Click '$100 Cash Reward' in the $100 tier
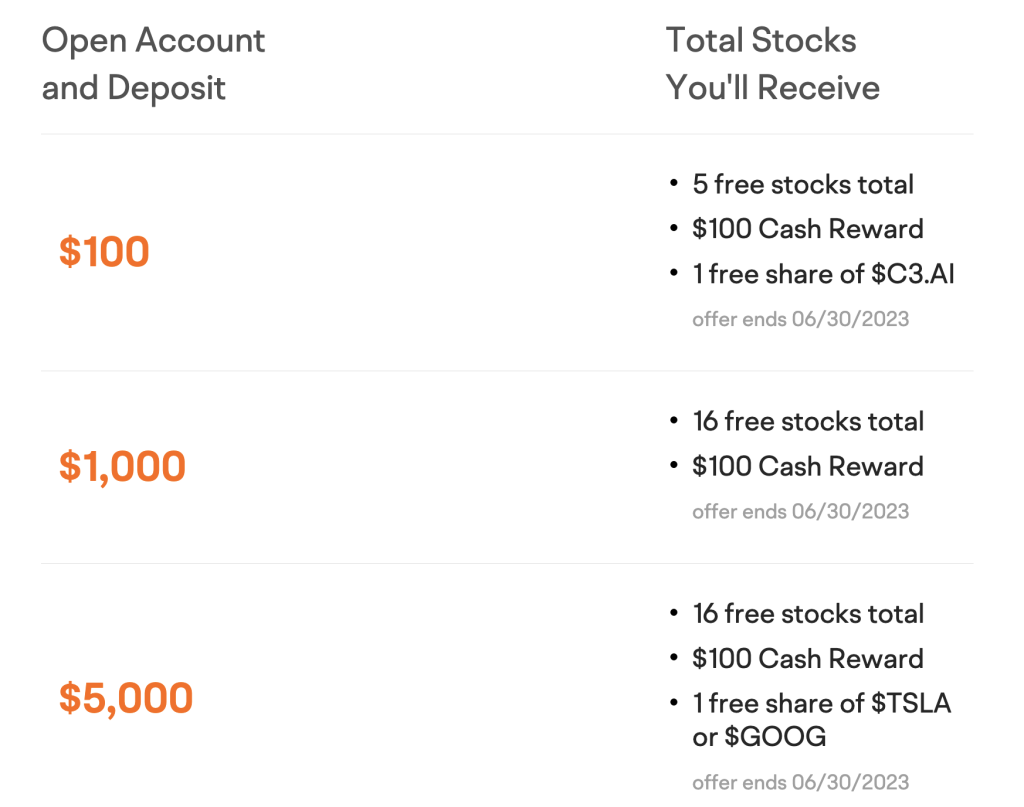The height and width of the screenshot is (807, 1024). click(x=808, y=229)
